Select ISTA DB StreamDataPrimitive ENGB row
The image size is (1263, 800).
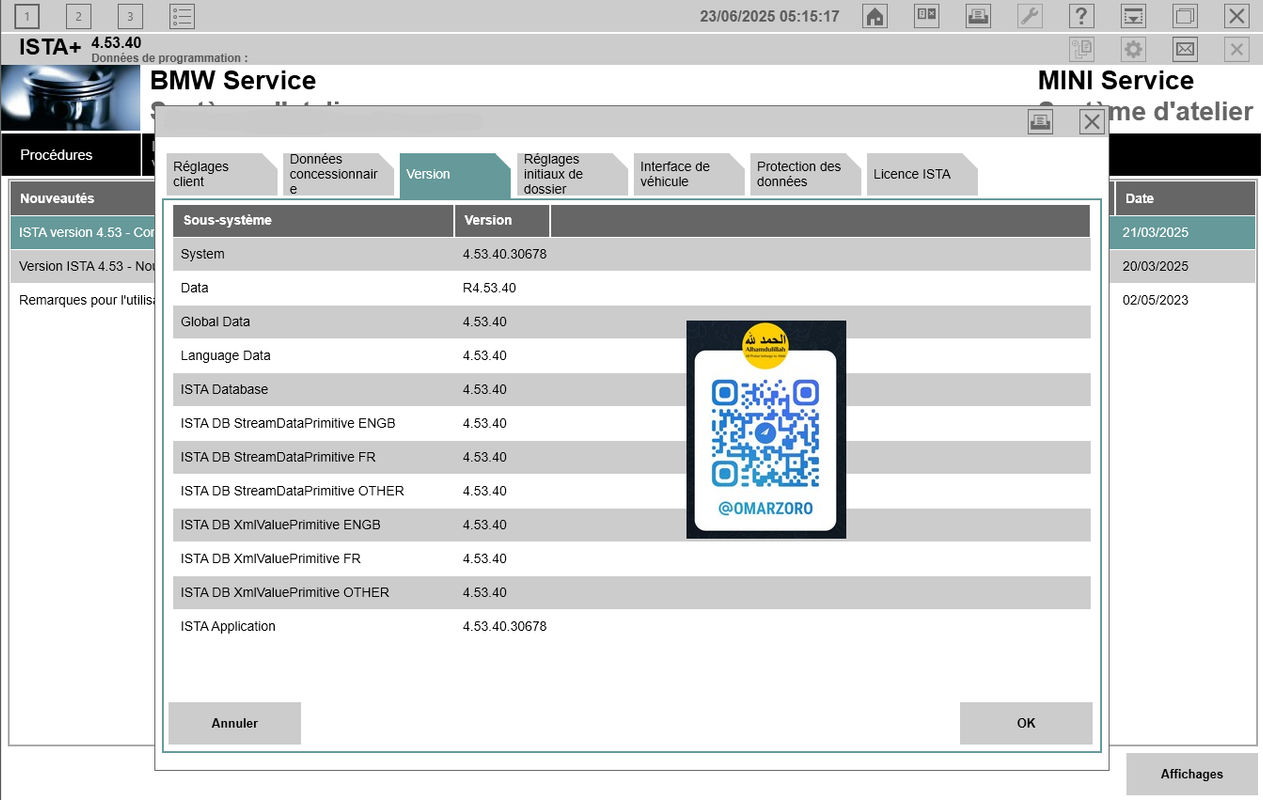pyautogui.click(x=632, y=424)
